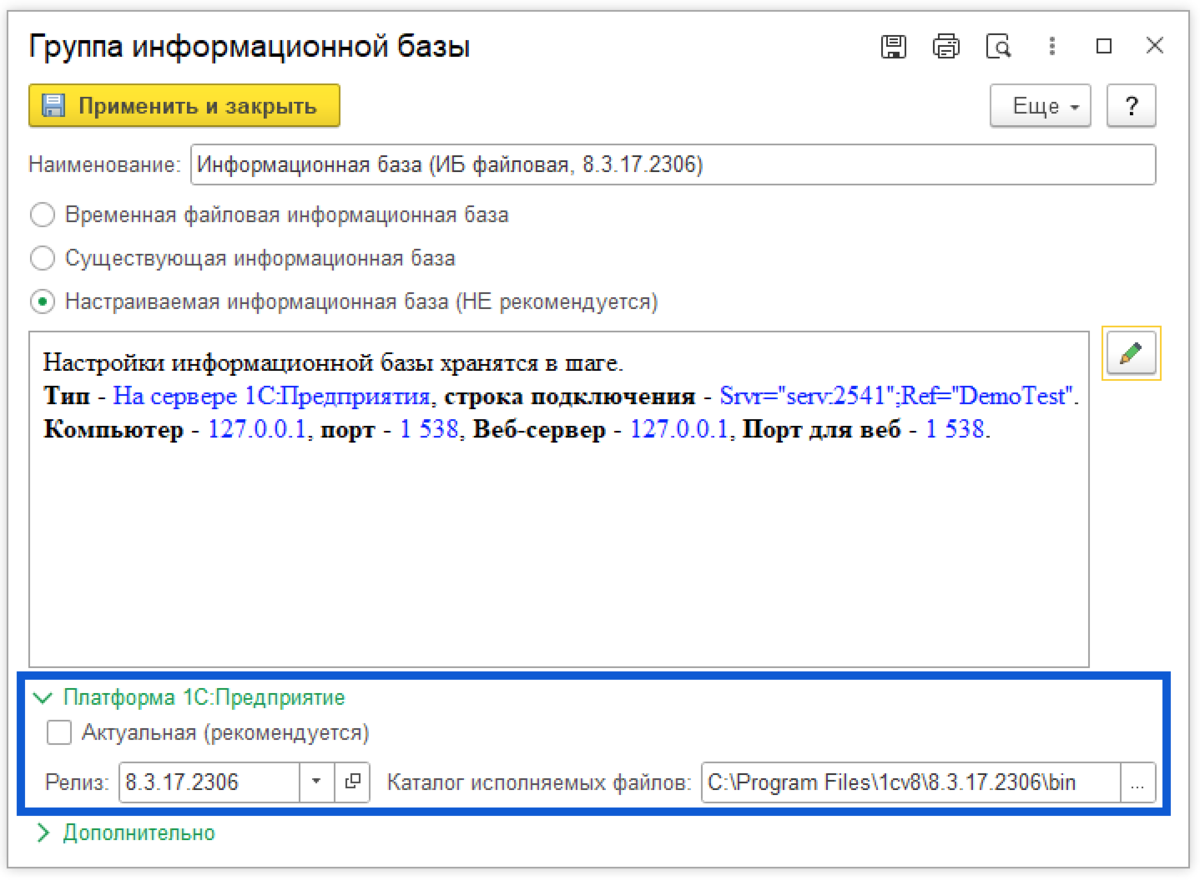The width and height of the screenshot is (1200, 881).
Task: Enable the Актуальная (рекомендуется) checkbox
Action: (60, 733)
